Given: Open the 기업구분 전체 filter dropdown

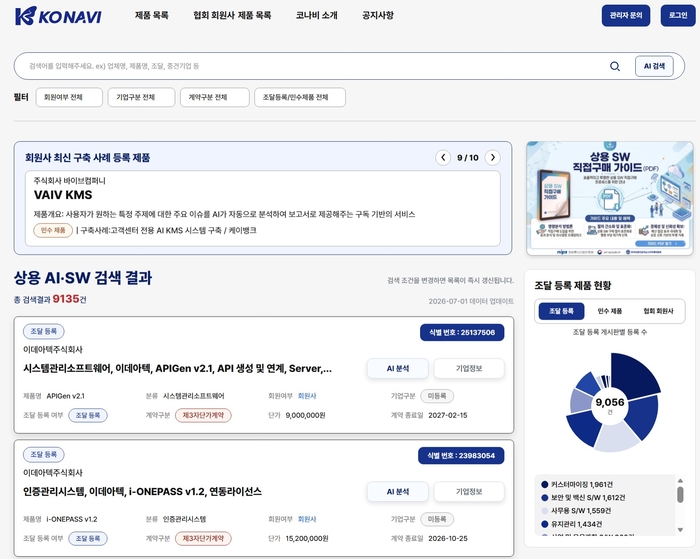Looking at the screenshot, I should (x=141, y=97).
